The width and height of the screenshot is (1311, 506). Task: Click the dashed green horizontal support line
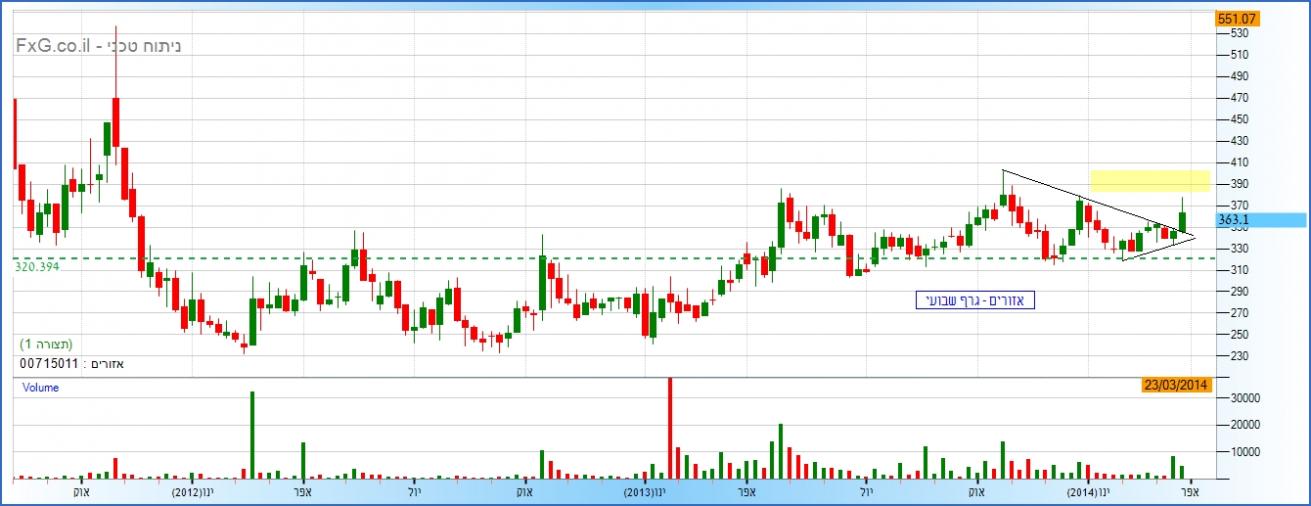tap(600, 258)
